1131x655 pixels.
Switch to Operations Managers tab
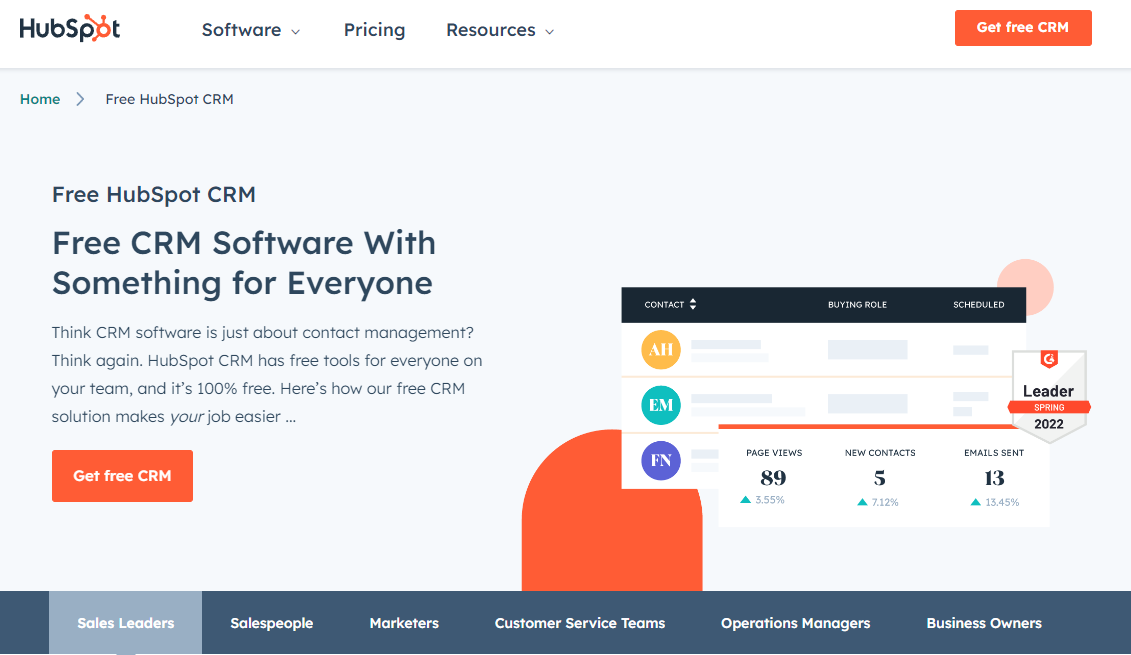[x=796, y=623]
